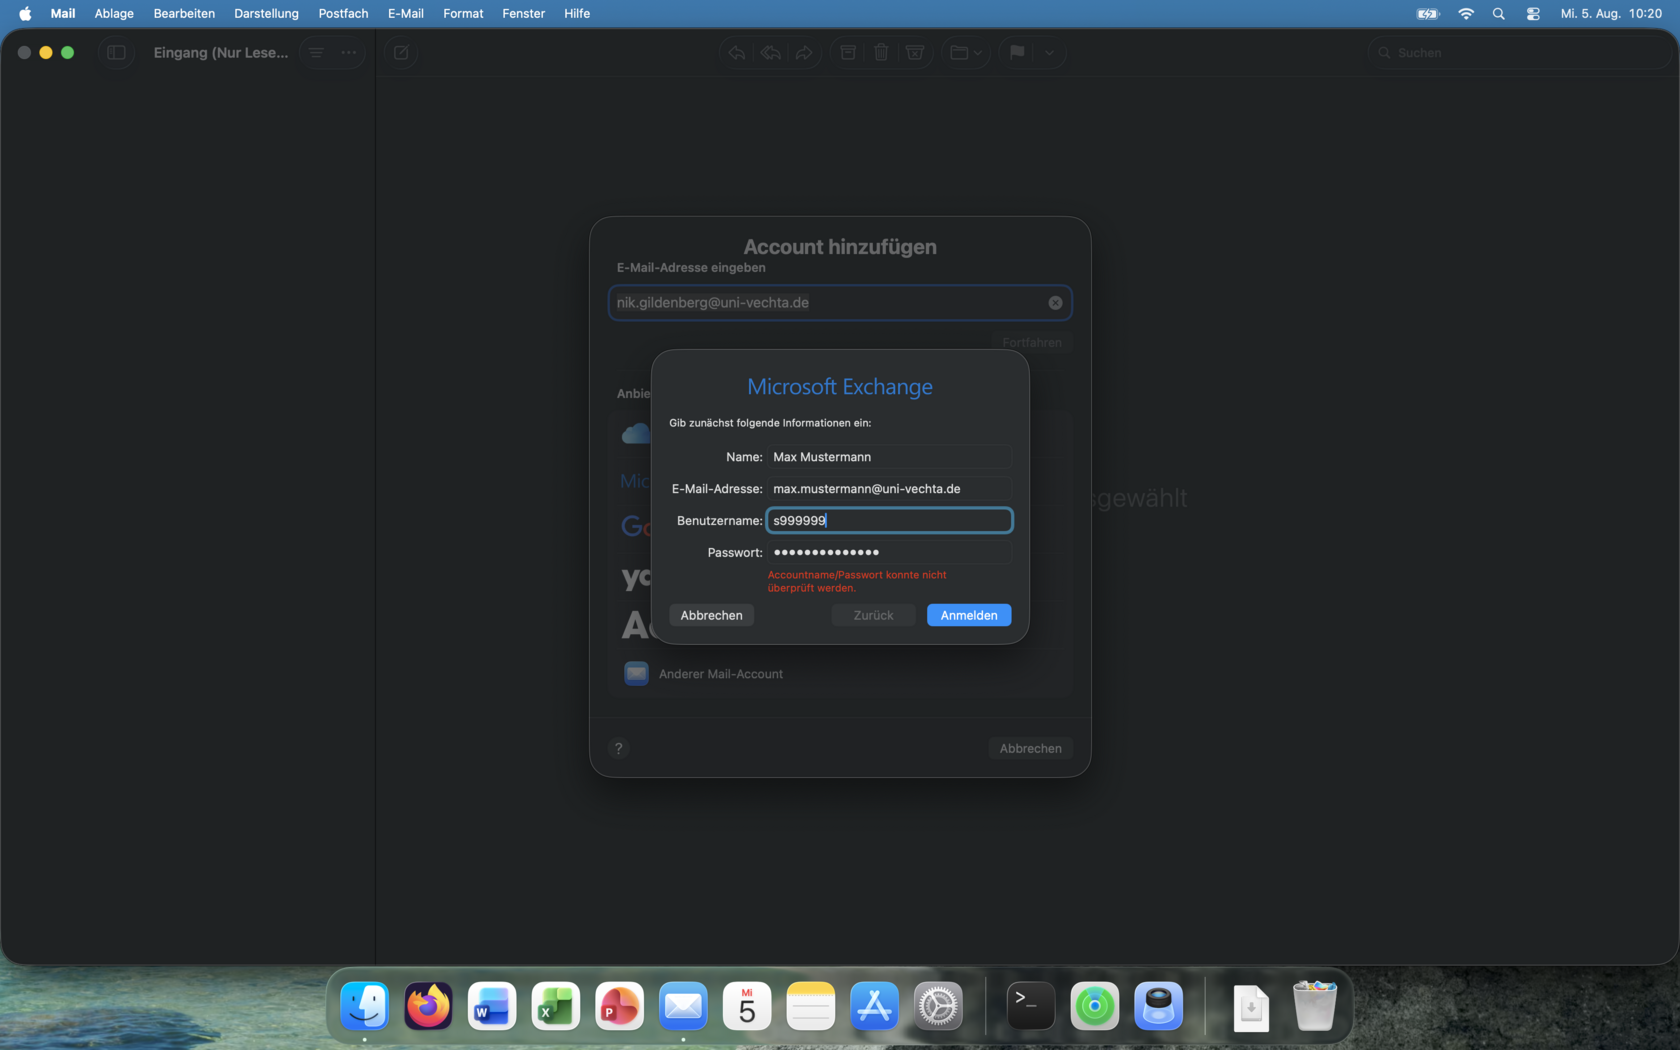The width and height of the screenshot is (1680, 1050).
Task: Click the menu bar clock Mi. 5. Aug. 10:20
Action: coord(1611,14)
